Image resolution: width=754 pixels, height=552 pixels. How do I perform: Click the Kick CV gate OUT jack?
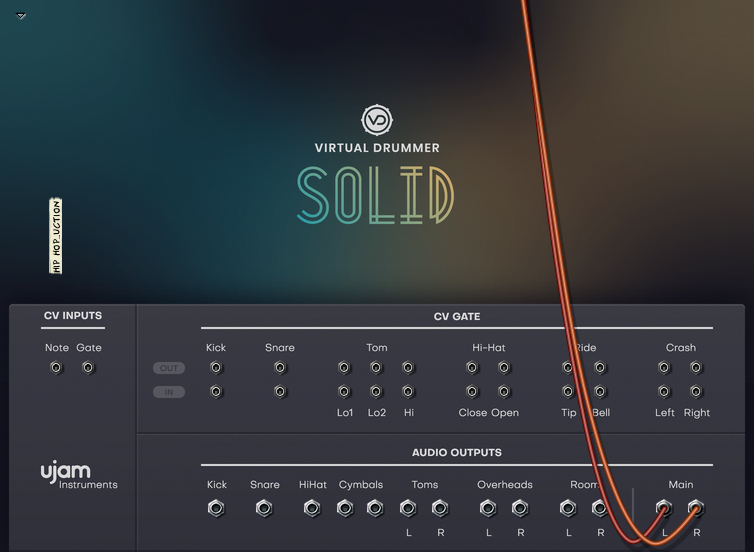pyautogui.click(x=216, y=368)
